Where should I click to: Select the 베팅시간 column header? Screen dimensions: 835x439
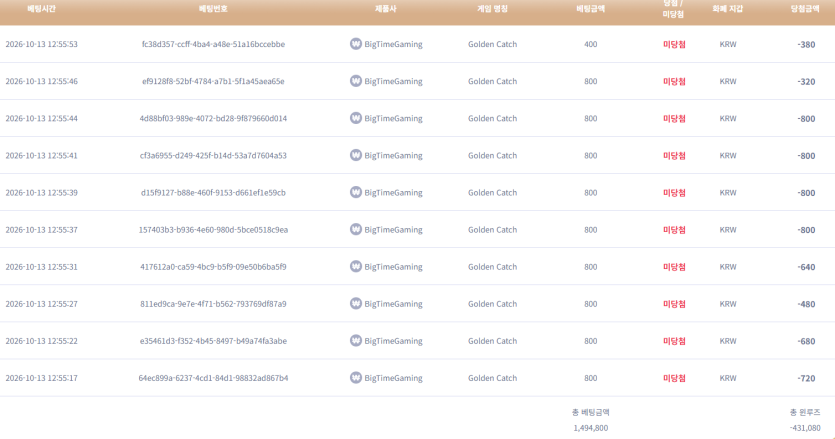[x=42, y=9]
